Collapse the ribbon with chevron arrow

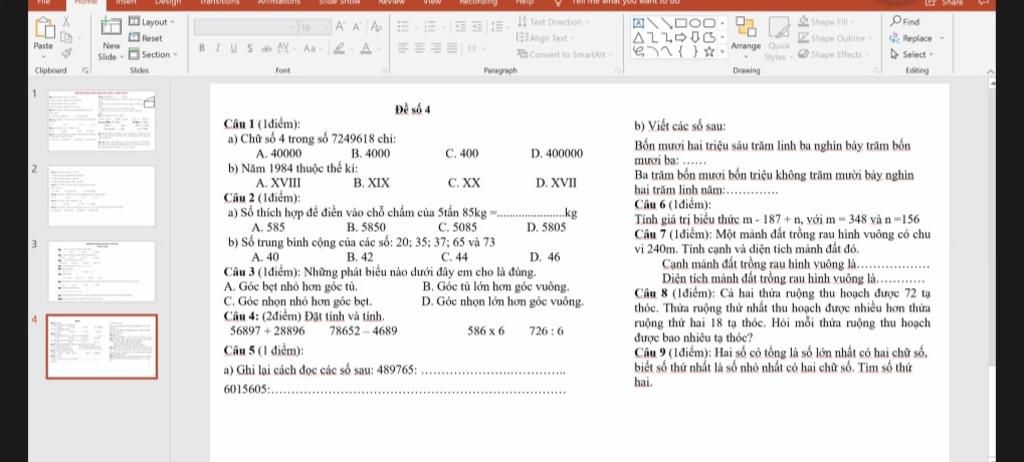[x=991, y=70]
